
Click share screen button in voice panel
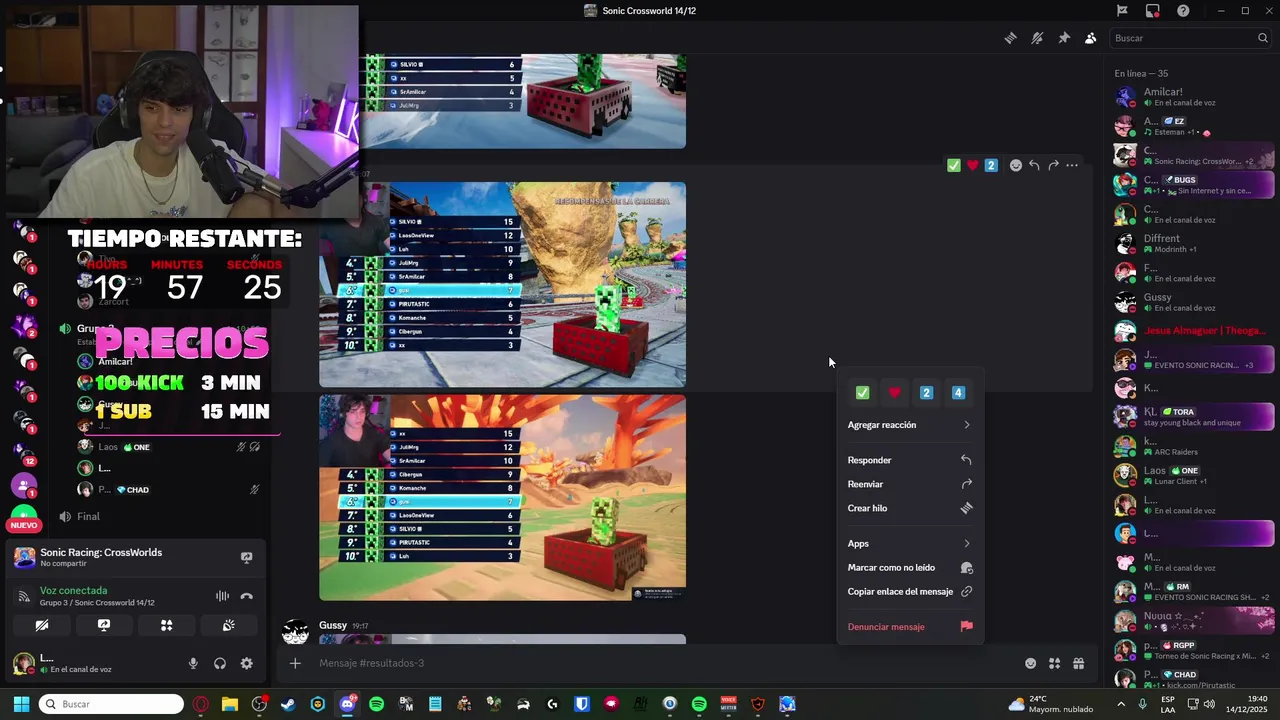(x=104, y=625)
